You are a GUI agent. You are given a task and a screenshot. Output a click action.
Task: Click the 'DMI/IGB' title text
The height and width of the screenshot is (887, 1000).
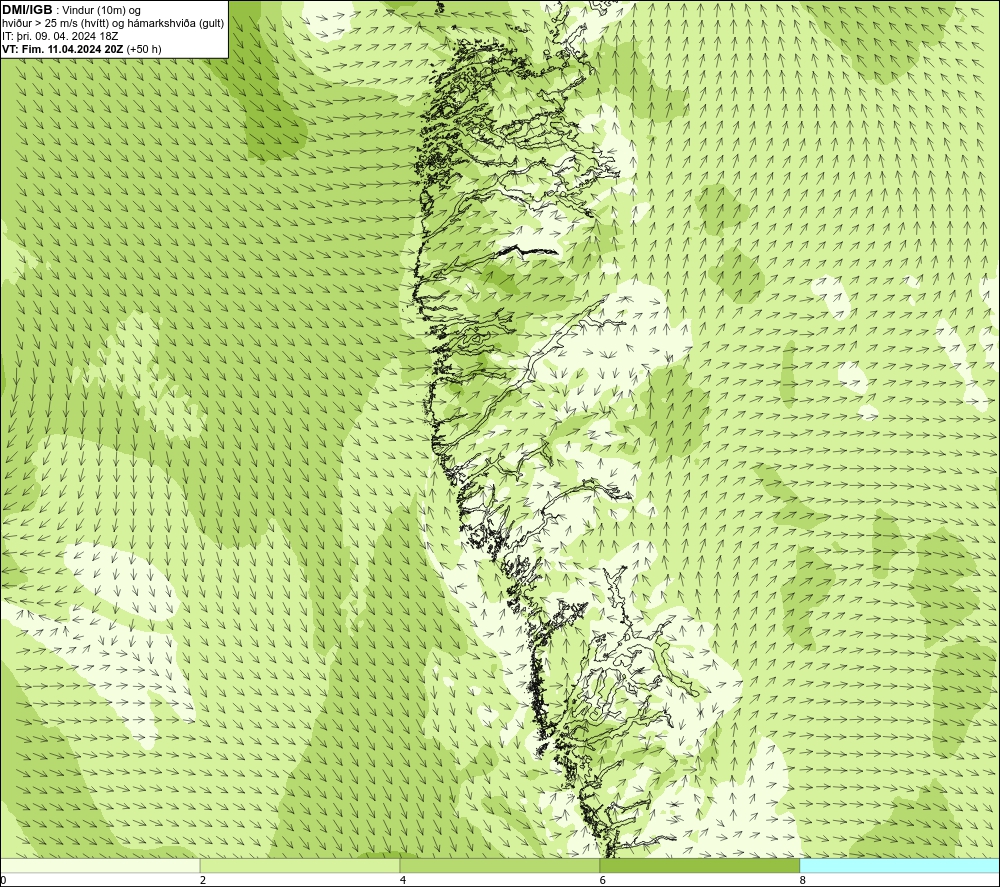tap(27, 10)
